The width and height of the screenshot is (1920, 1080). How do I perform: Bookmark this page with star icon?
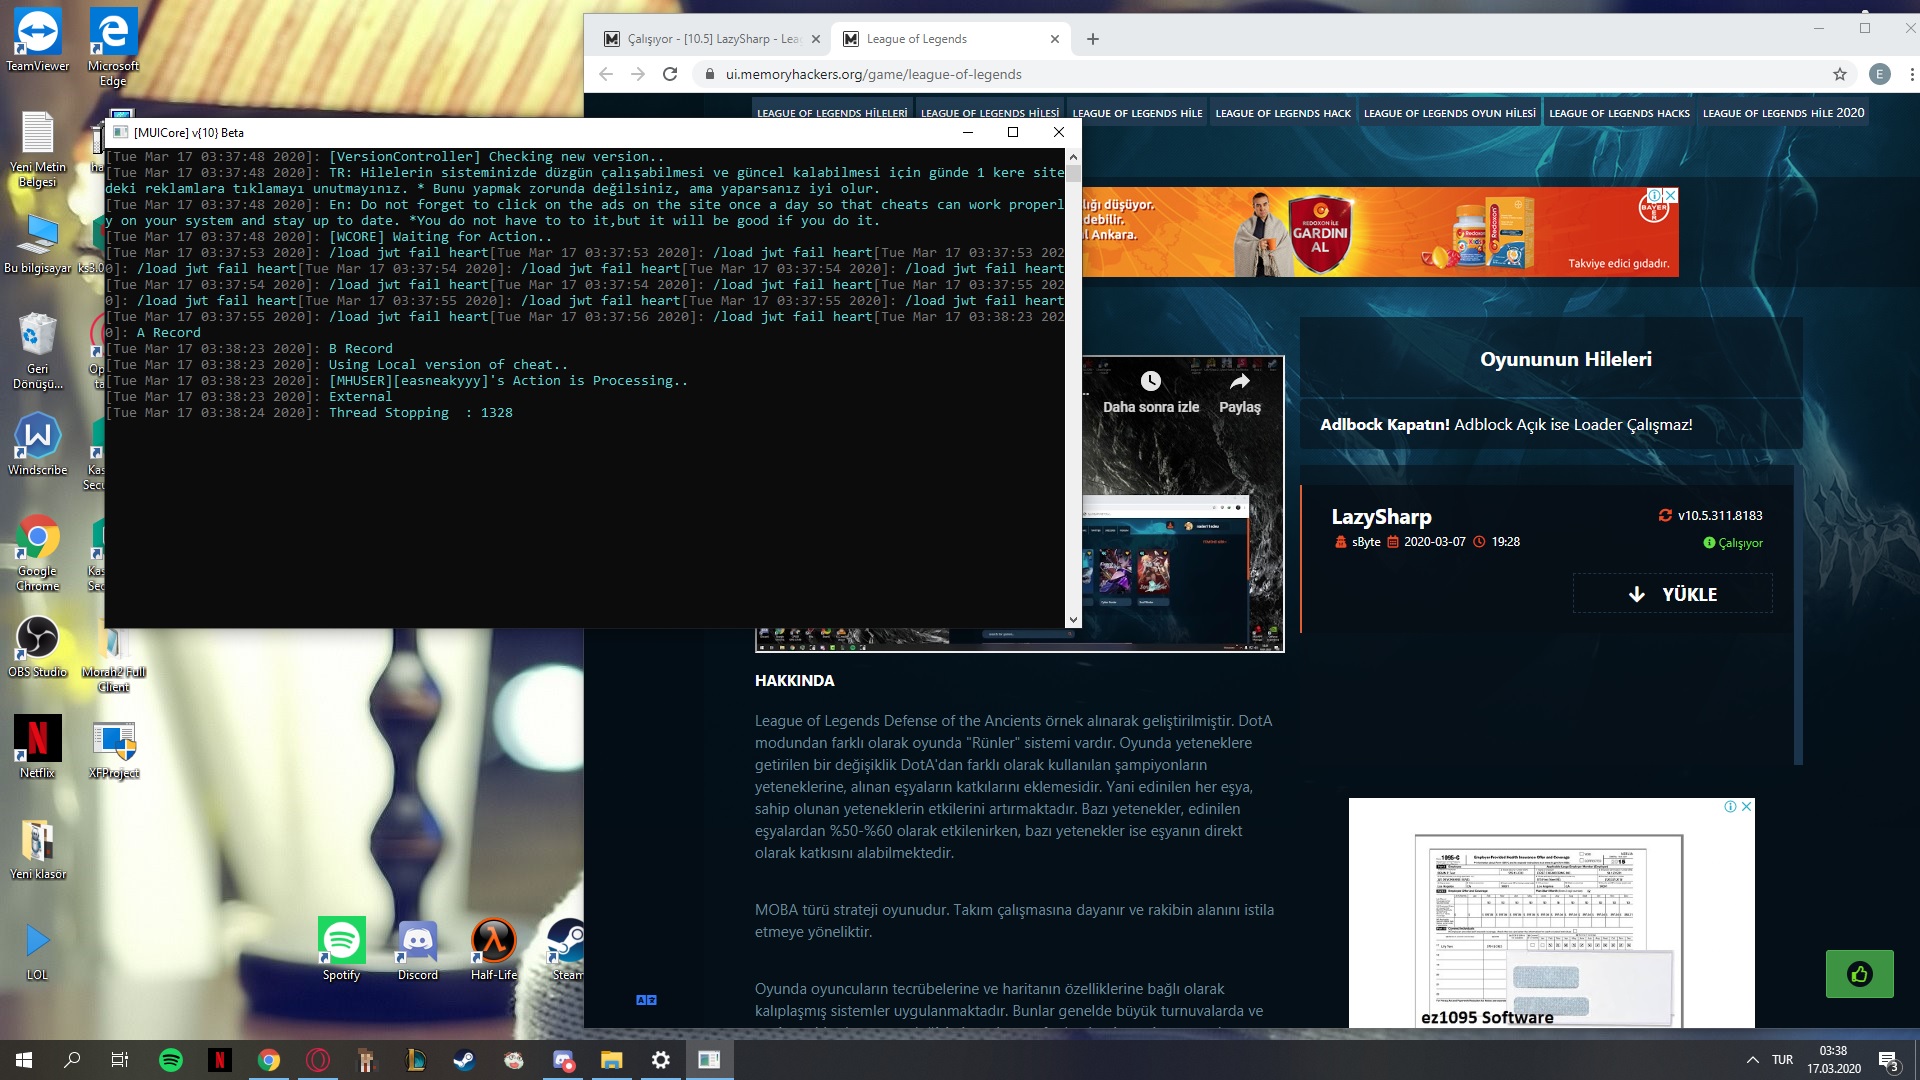click(x=1840, y=74)
